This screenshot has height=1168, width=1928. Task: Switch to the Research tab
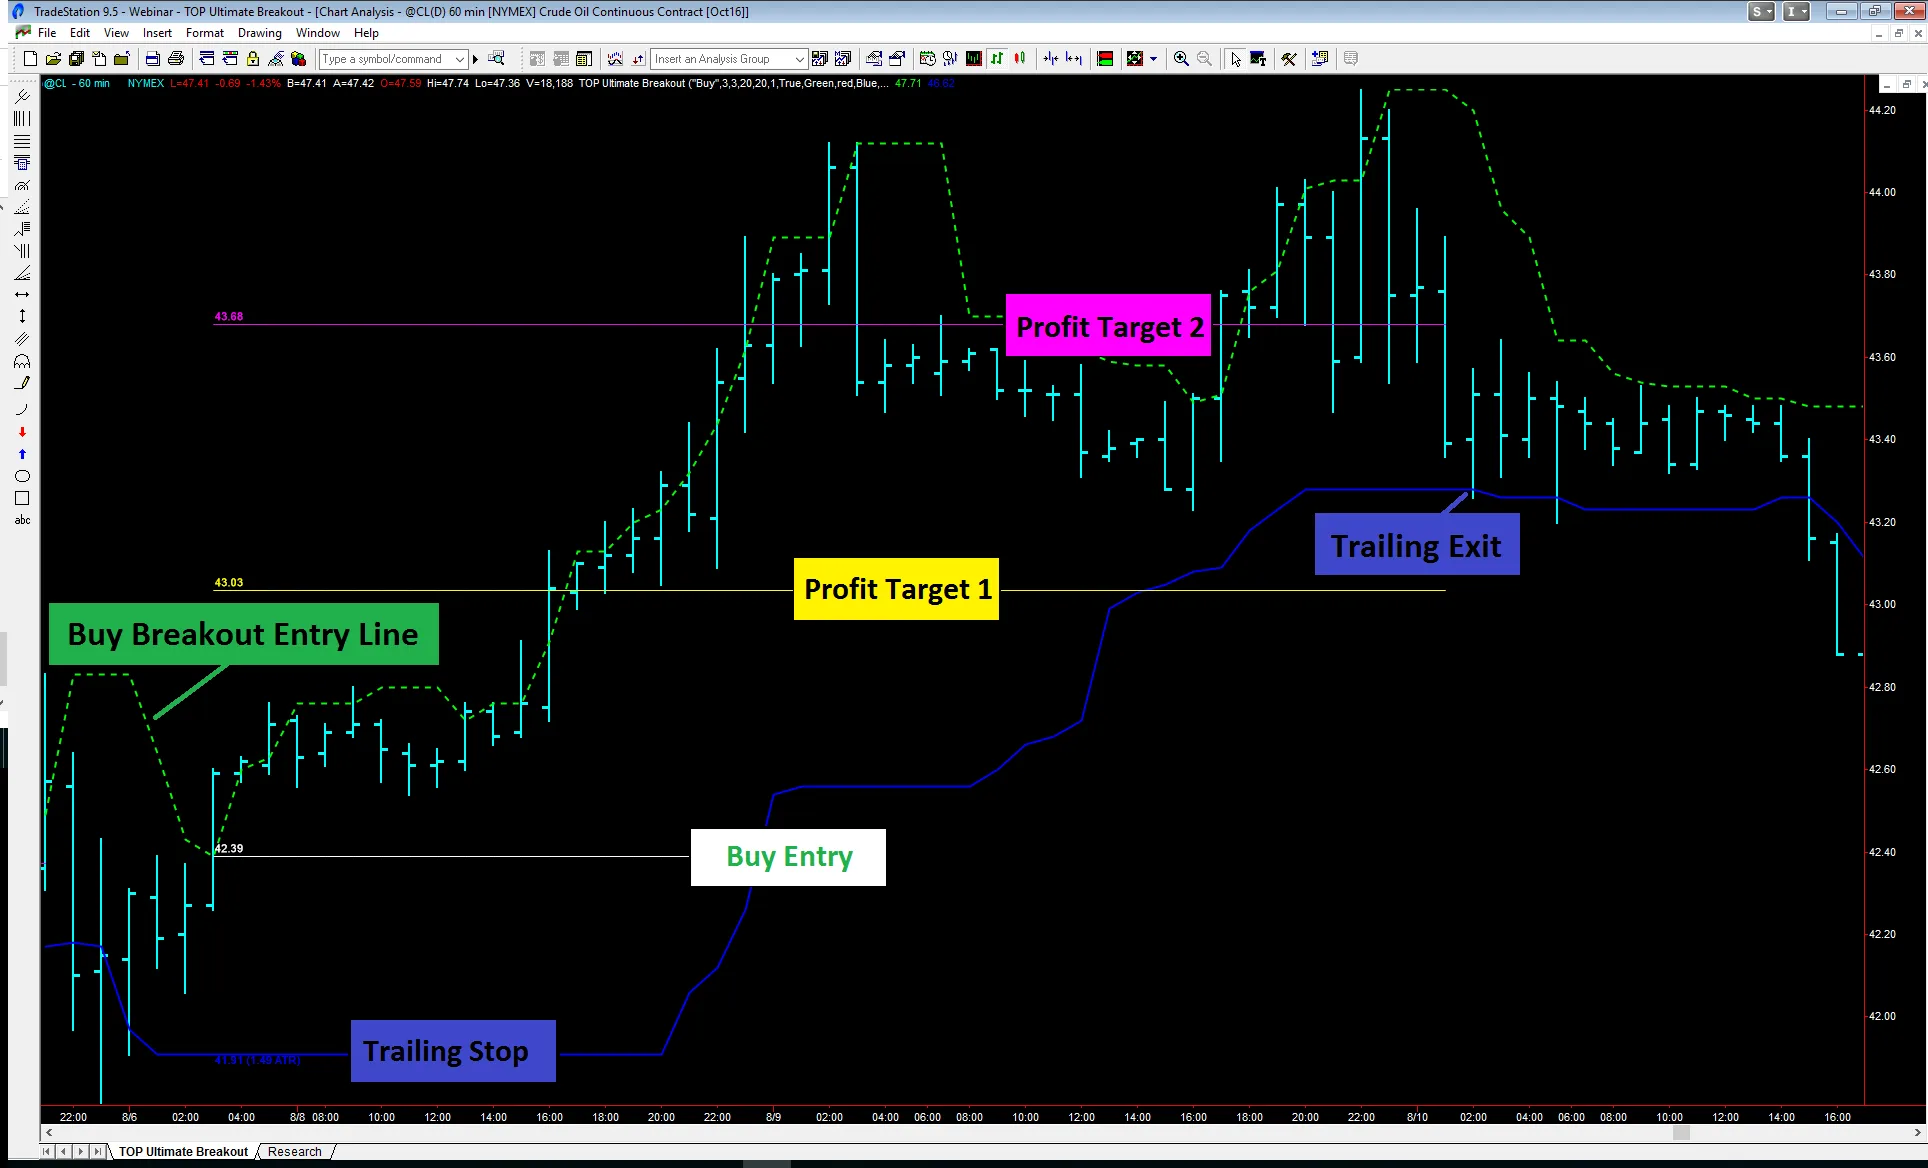click(294, 1152)
